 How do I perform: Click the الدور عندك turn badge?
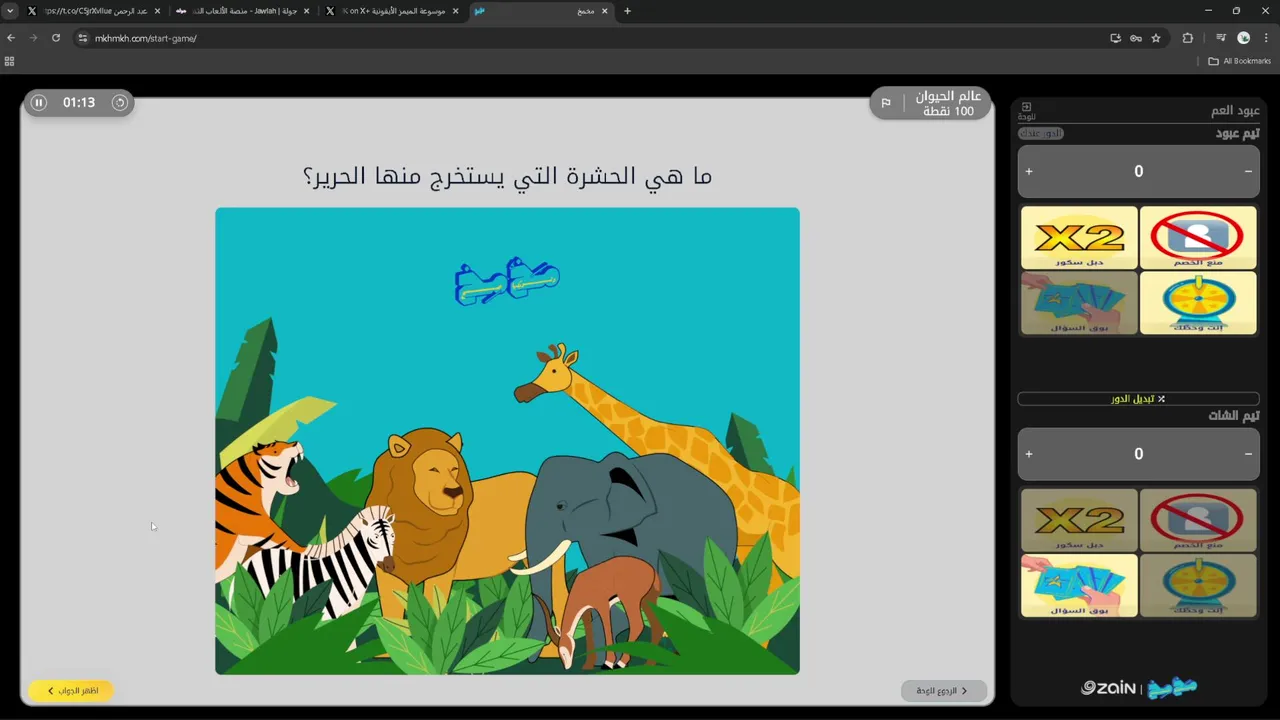point(1041,133)
